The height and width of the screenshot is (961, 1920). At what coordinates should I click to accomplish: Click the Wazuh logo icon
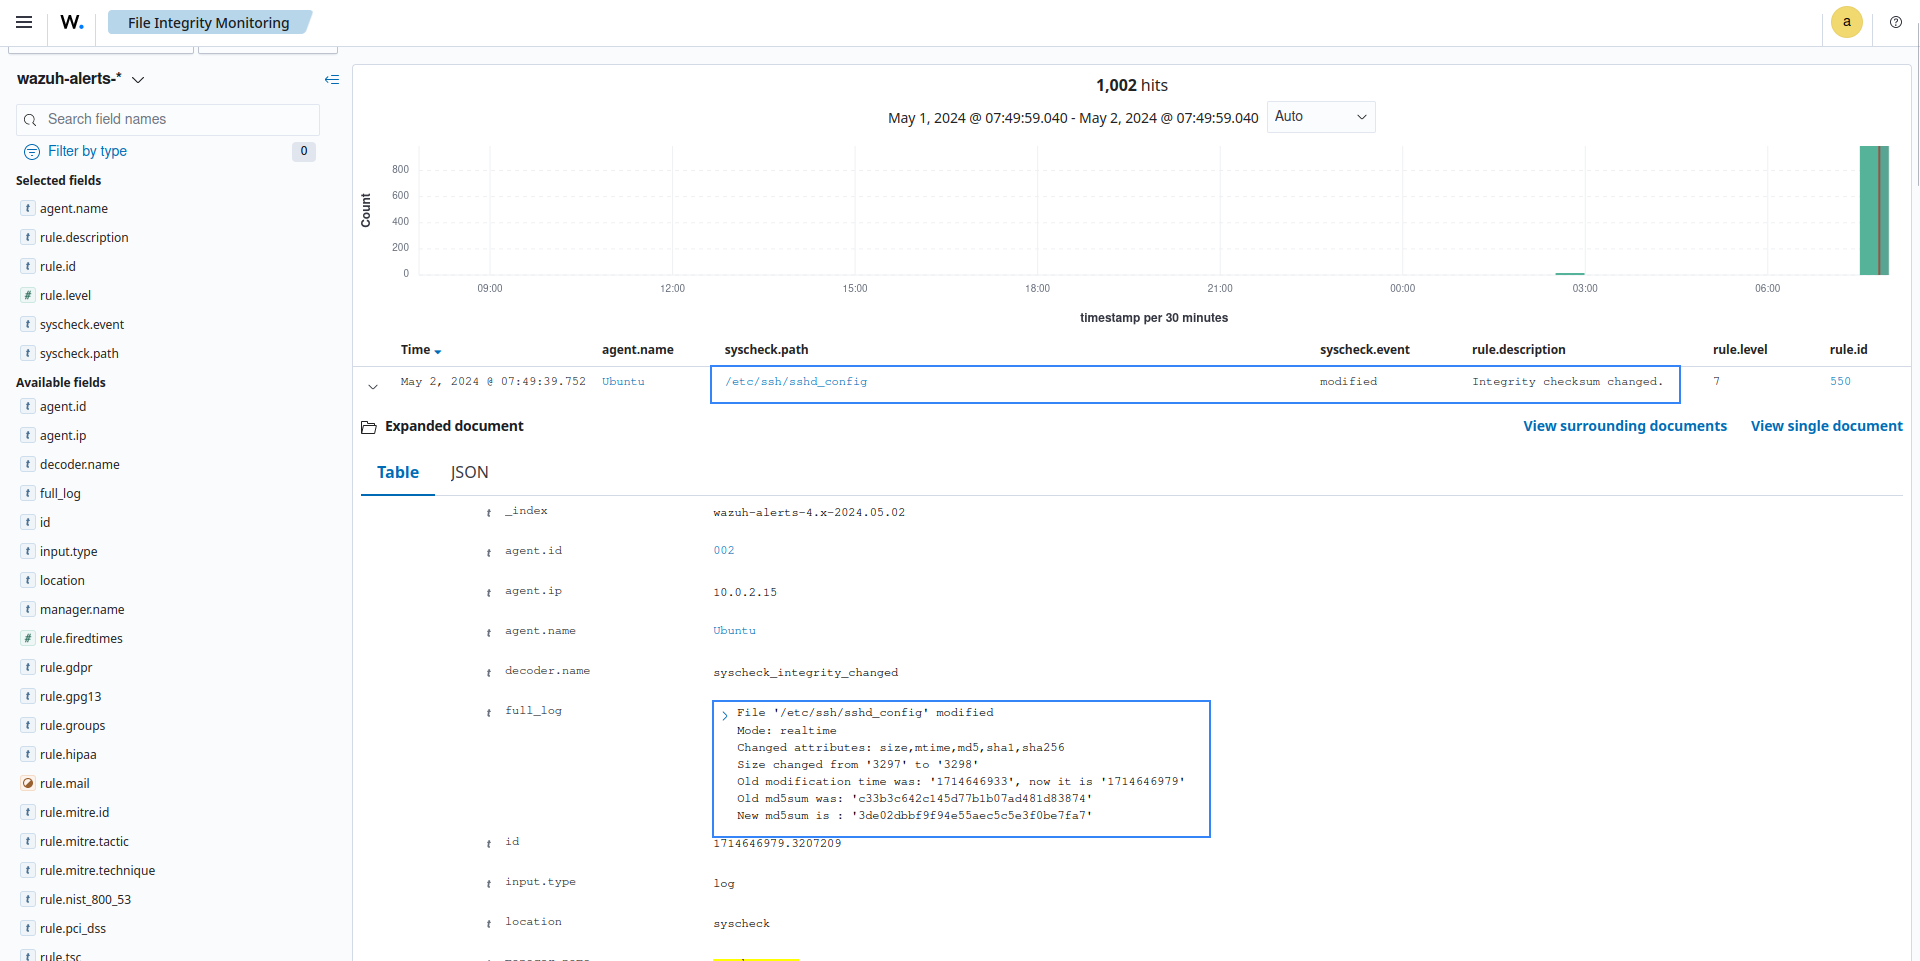click(x=70, y=21)
